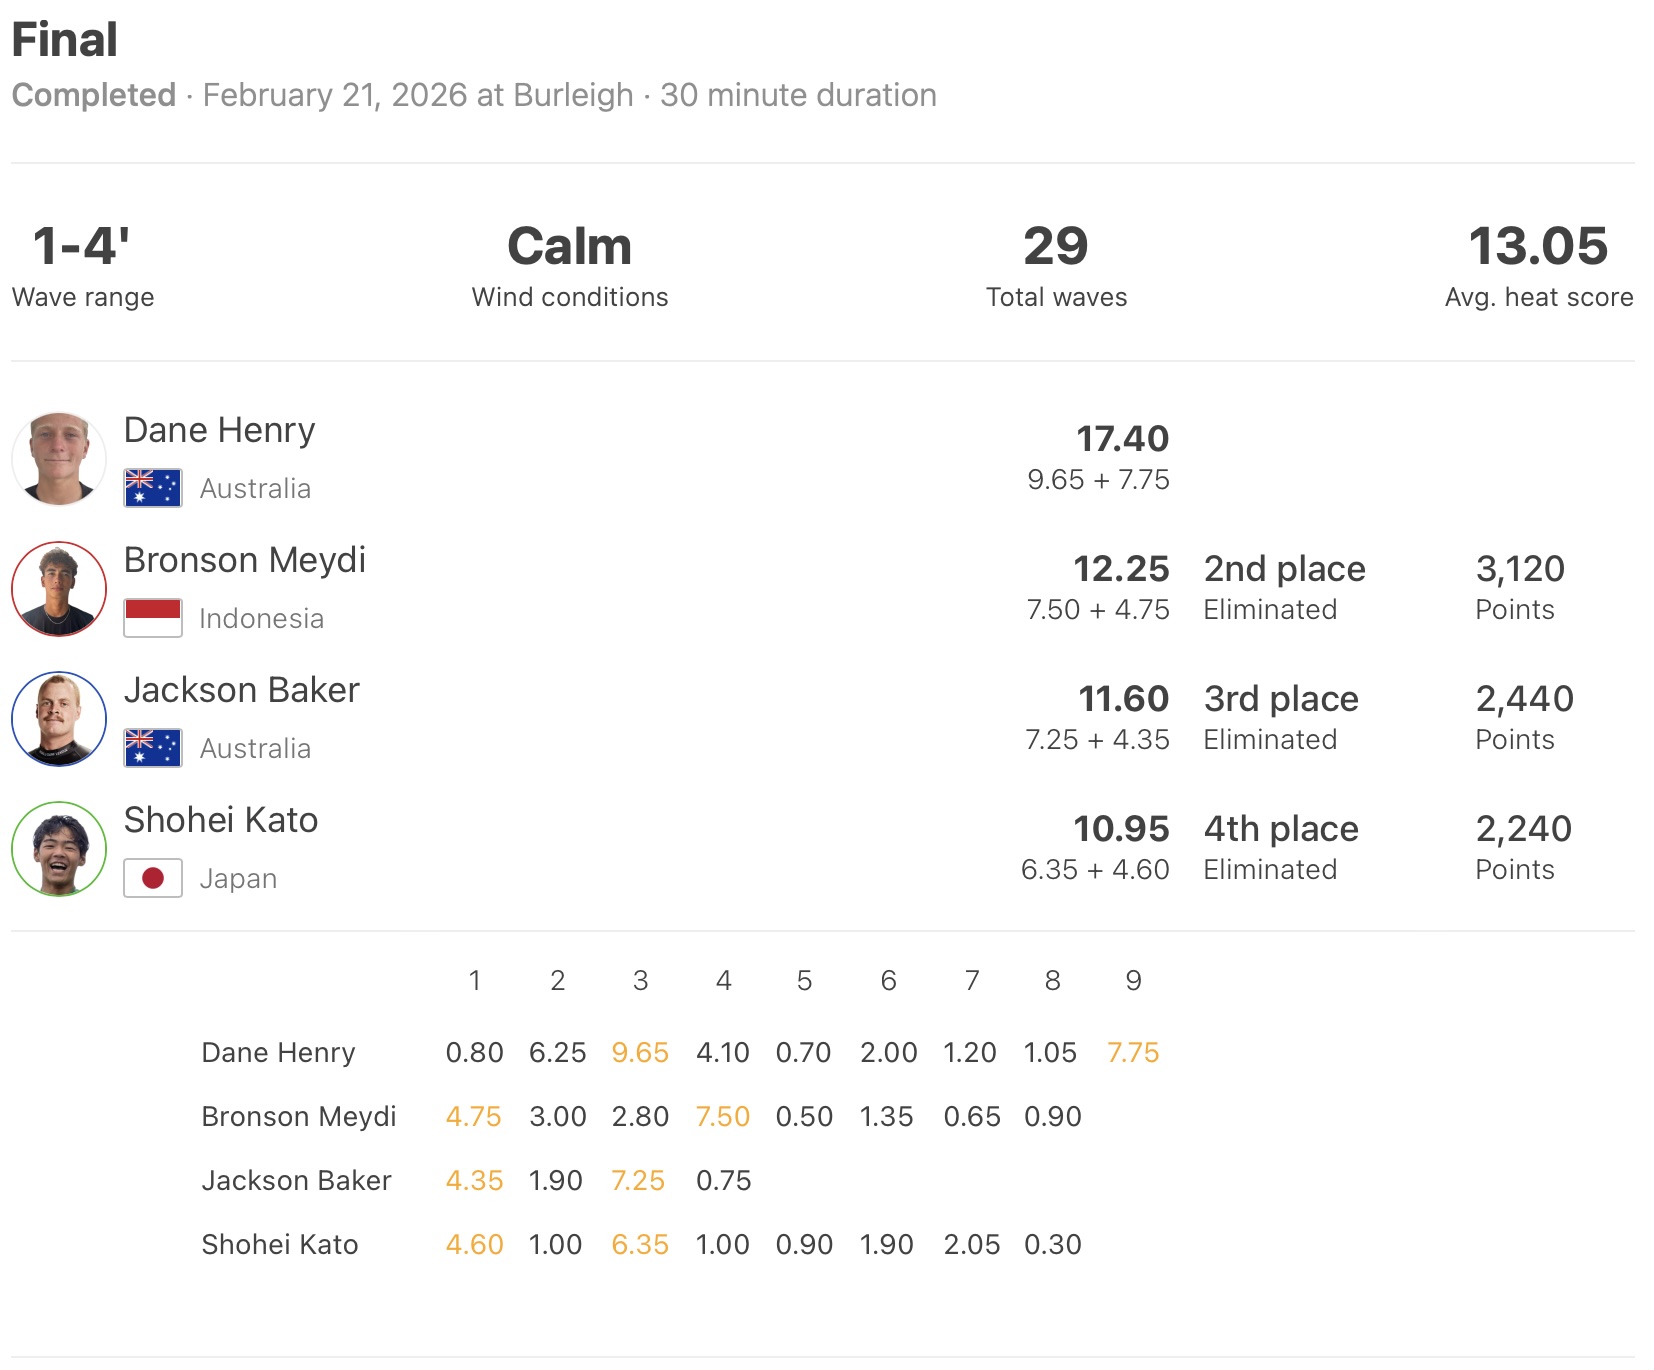
Task: Click Shohei Kato's avatar image
Action: tap(59, 849)
